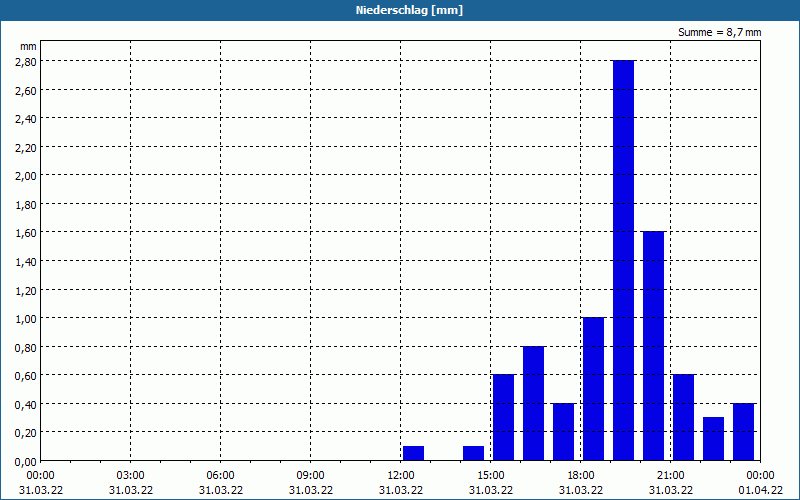The height and width of the screenshot is (500, 800).
Task: Click the 06:00 time axis label
Action: 220,476
